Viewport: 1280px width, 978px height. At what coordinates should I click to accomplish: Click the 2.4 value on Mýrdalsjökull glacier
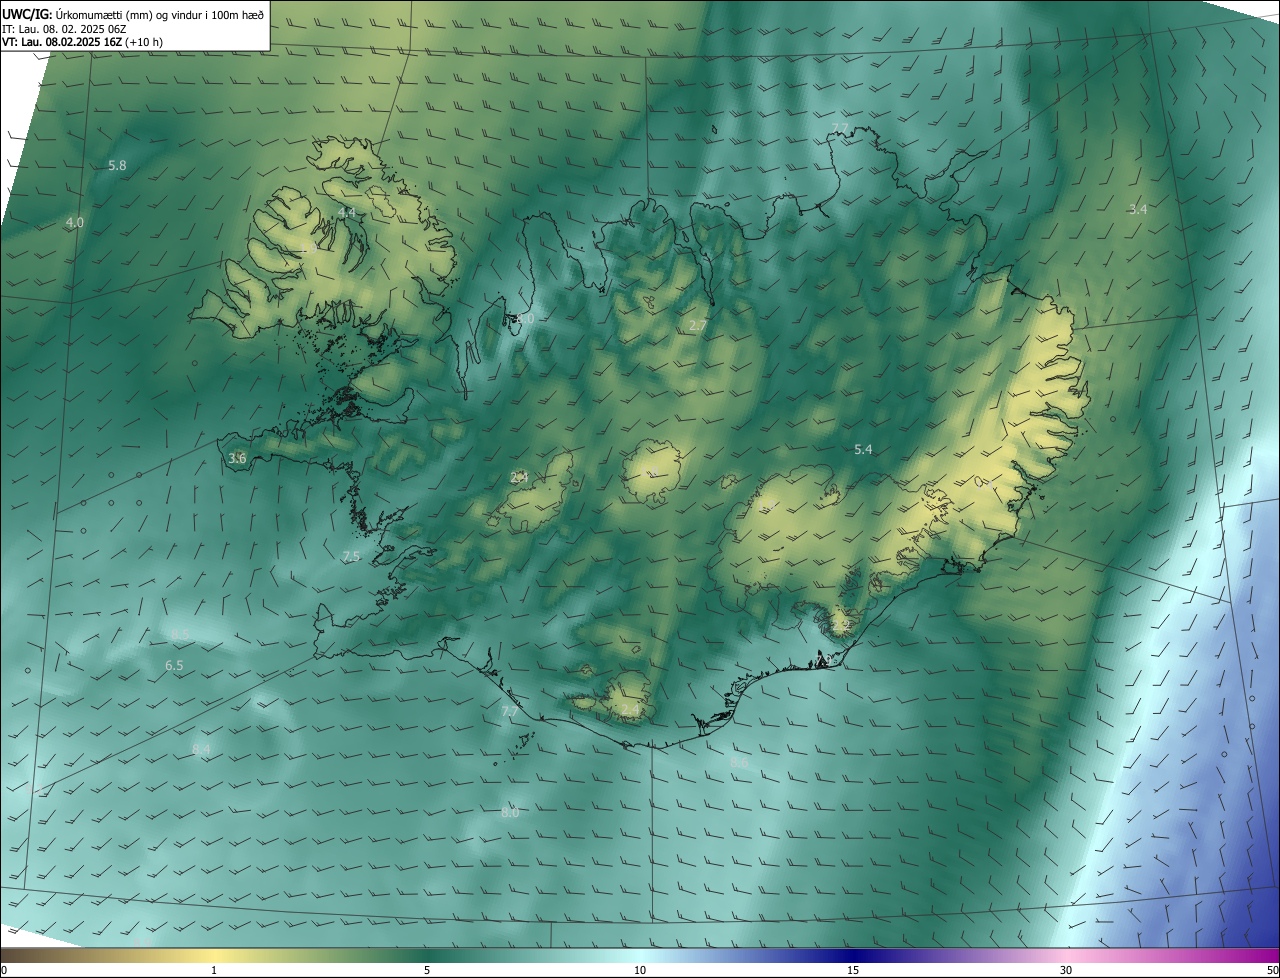[x=629, y=710]
